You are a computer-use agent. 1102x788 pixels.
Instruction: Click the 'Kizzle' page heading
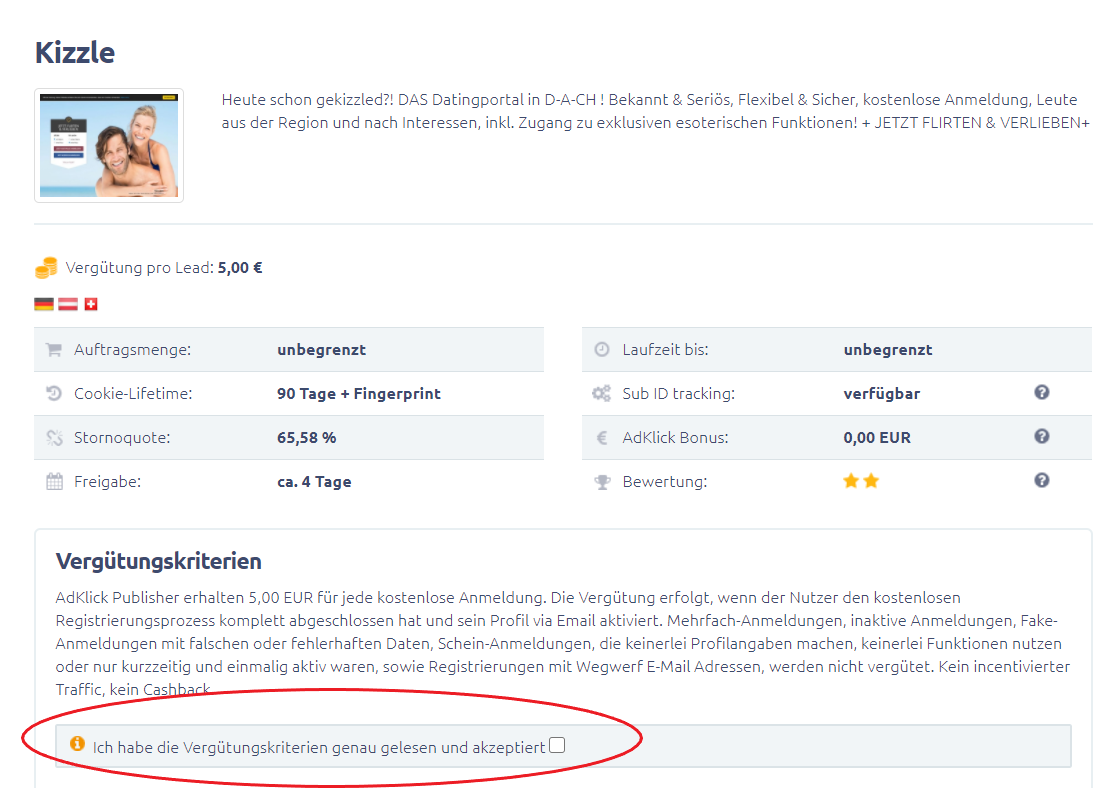pos(74,53)
